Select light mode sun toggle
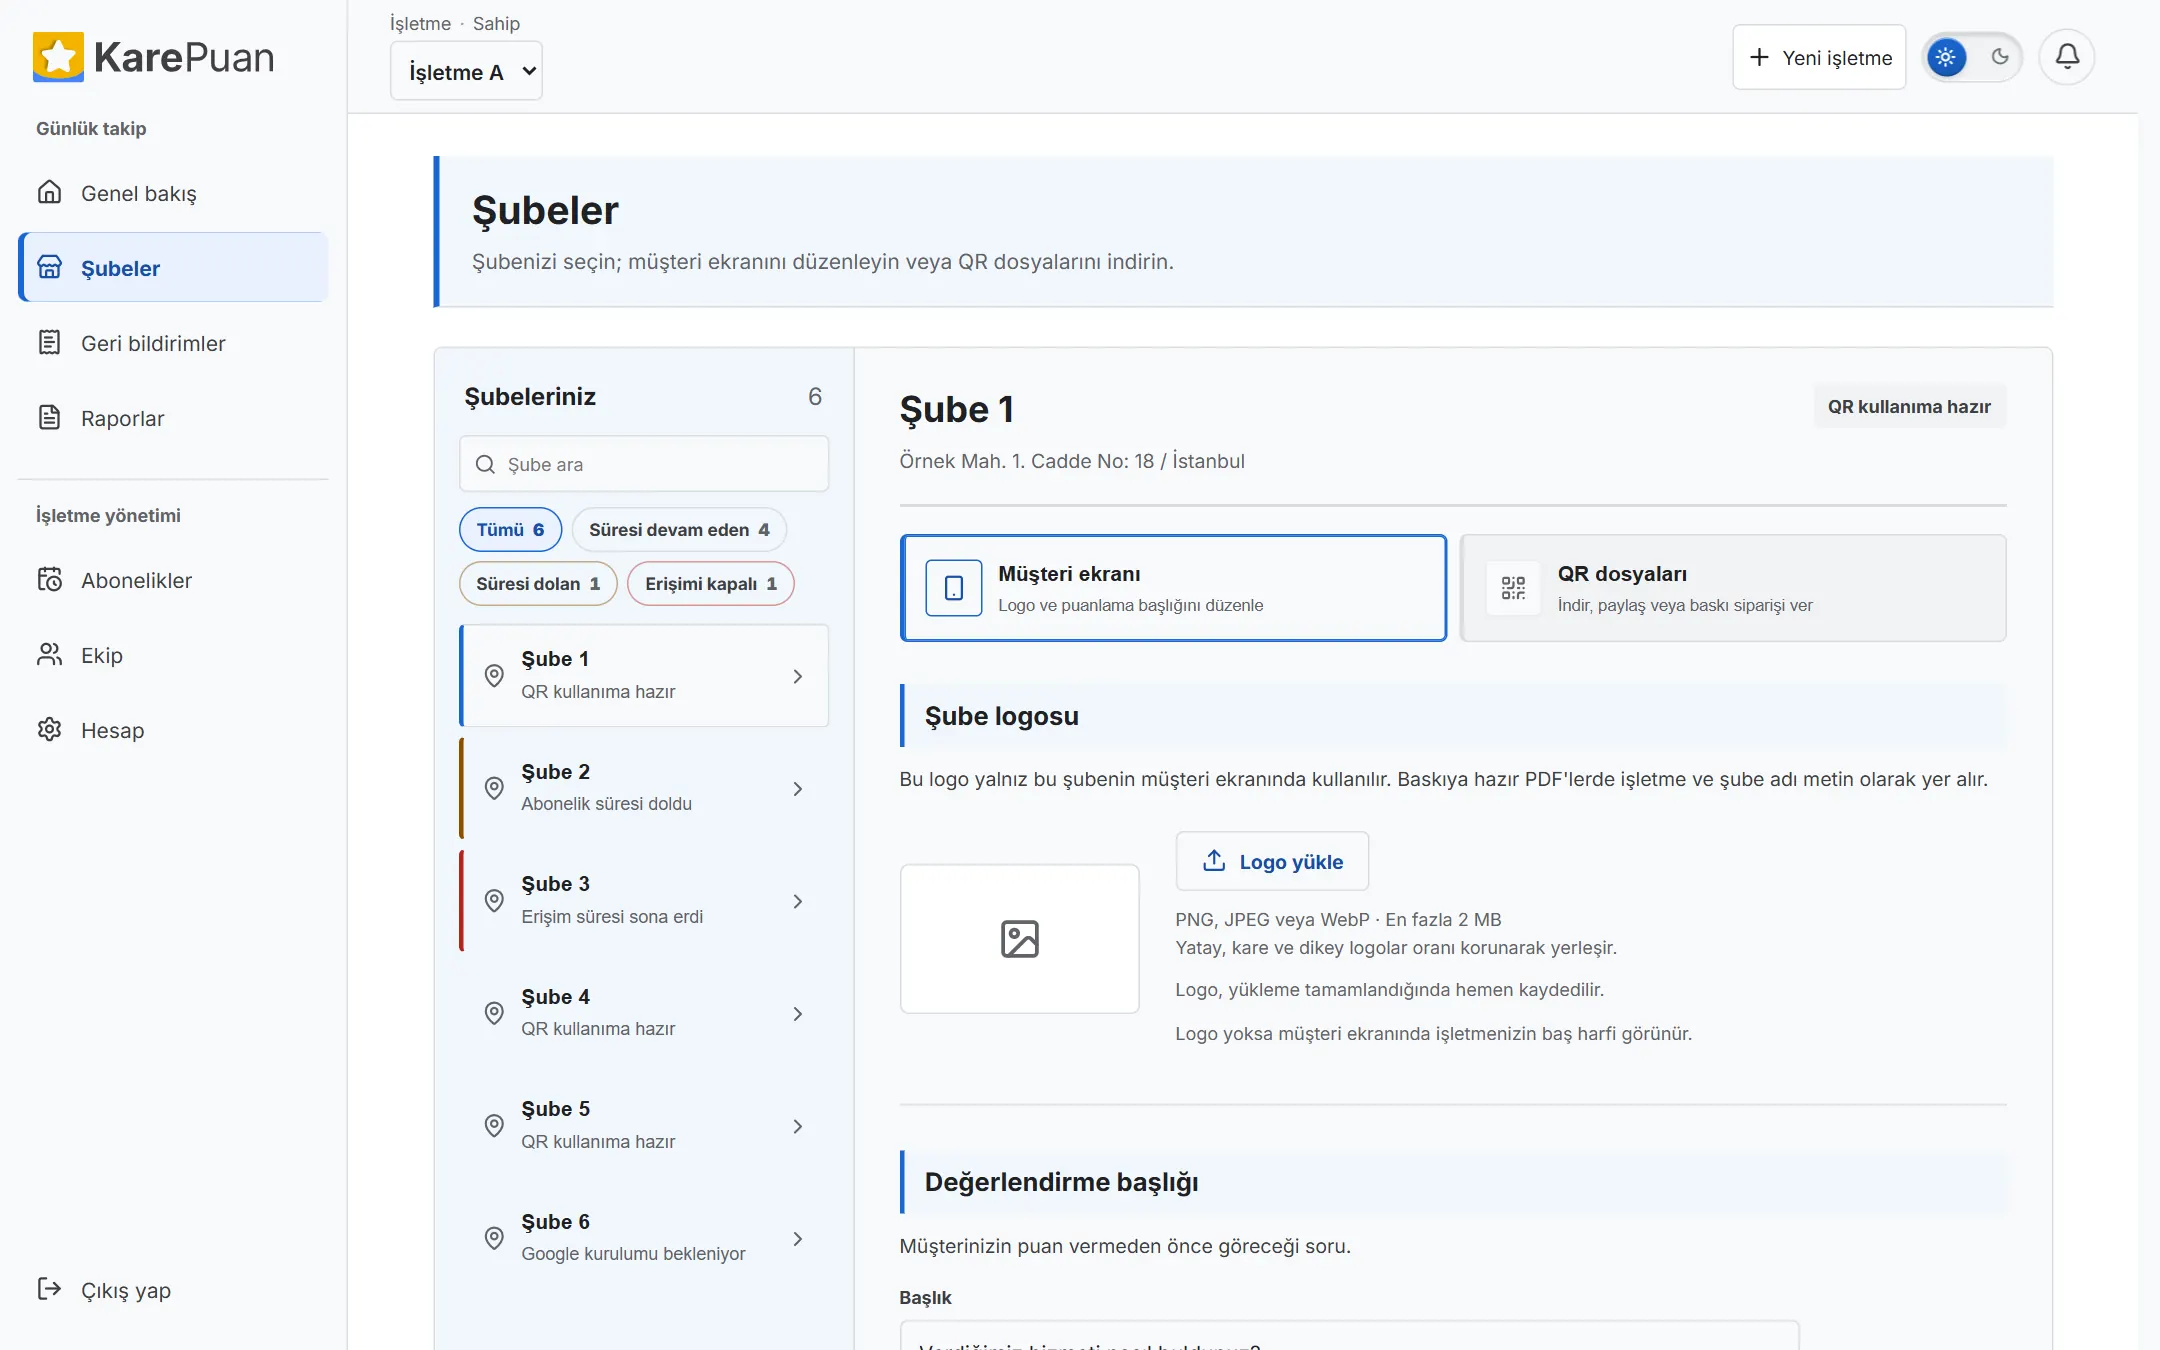 pyautogui.click(x=1945, y=57)
